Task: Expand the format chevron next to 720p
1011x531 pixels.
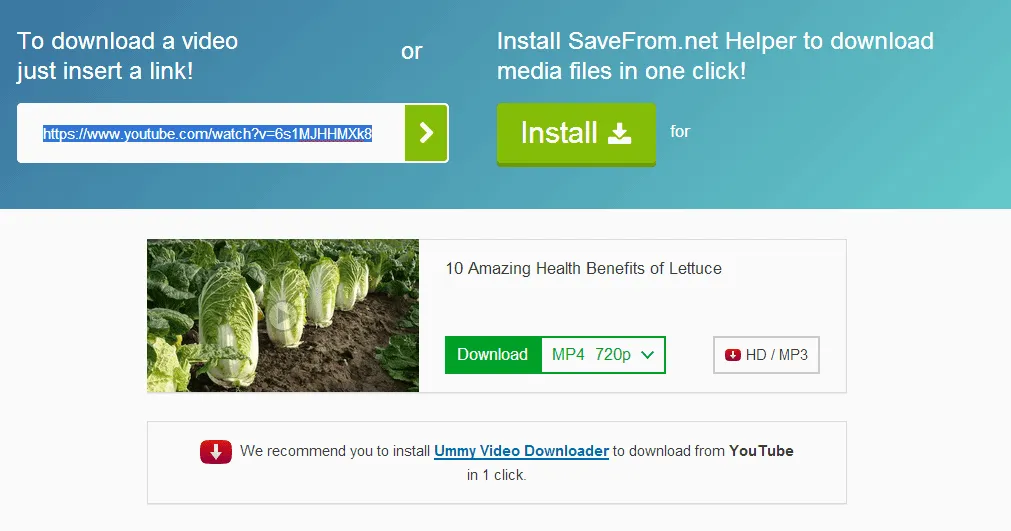Action: (647, 354)
